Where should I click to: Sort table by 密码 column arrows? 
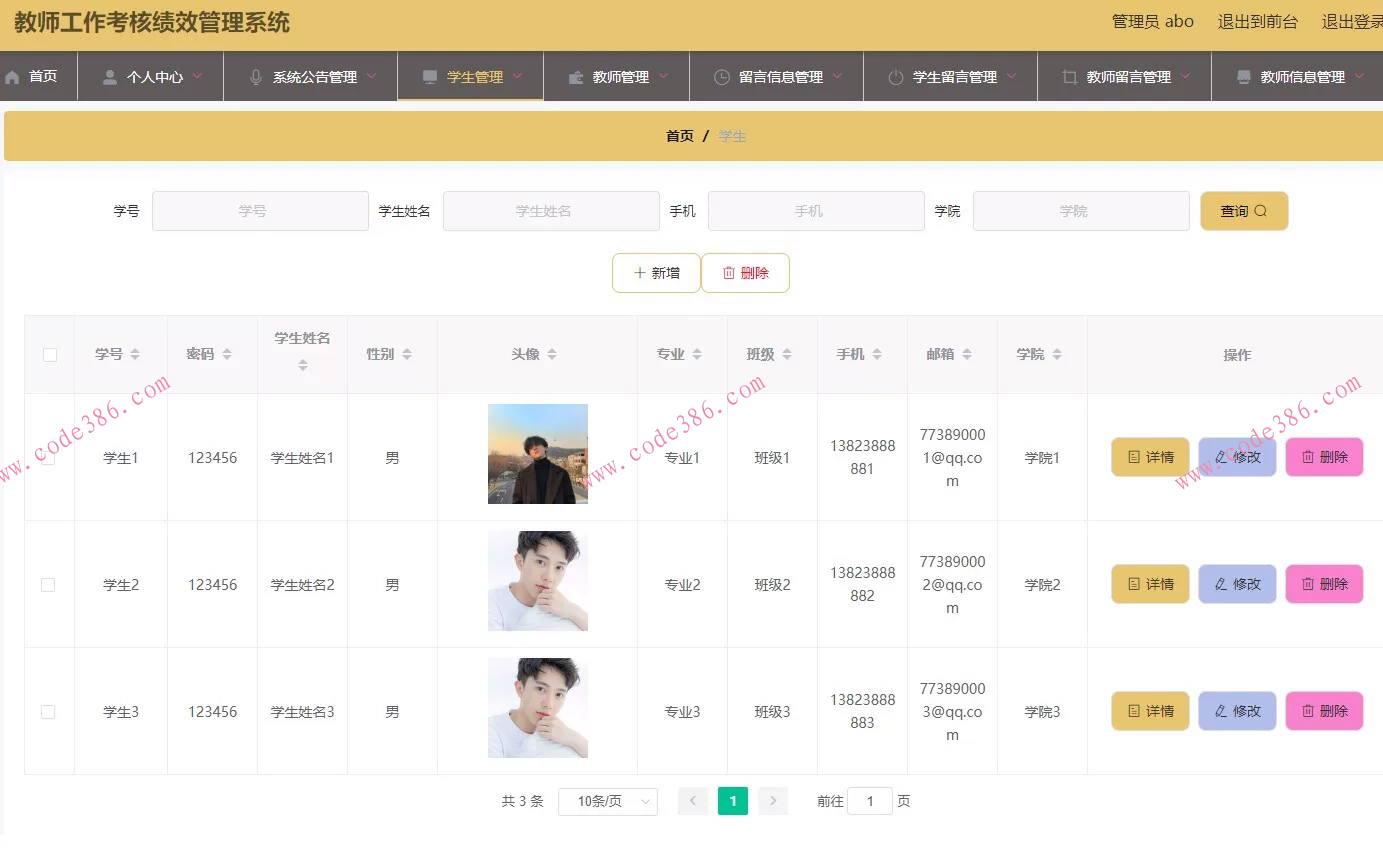pyautogui.click(x=227, y=355)
